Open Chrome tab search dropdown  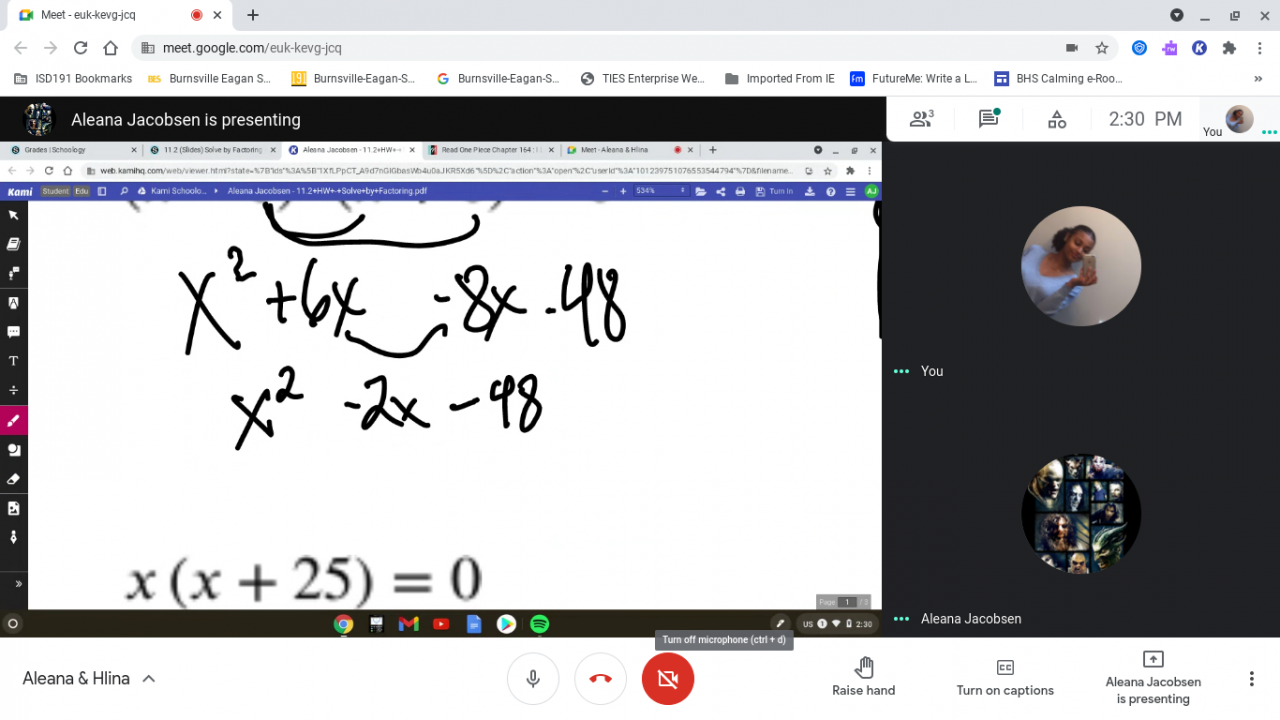(1177, 15)
